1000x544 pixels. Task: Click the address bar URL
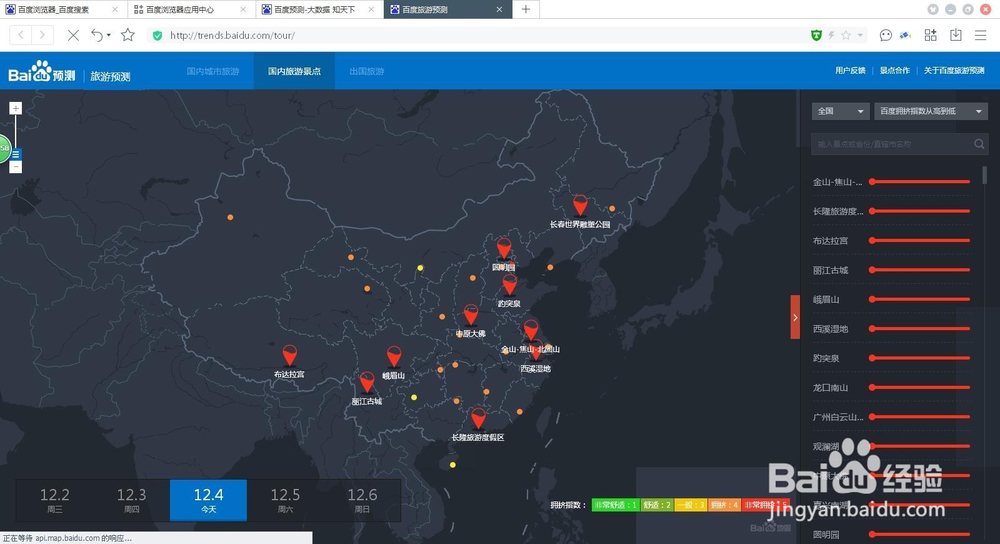(232, 36)
